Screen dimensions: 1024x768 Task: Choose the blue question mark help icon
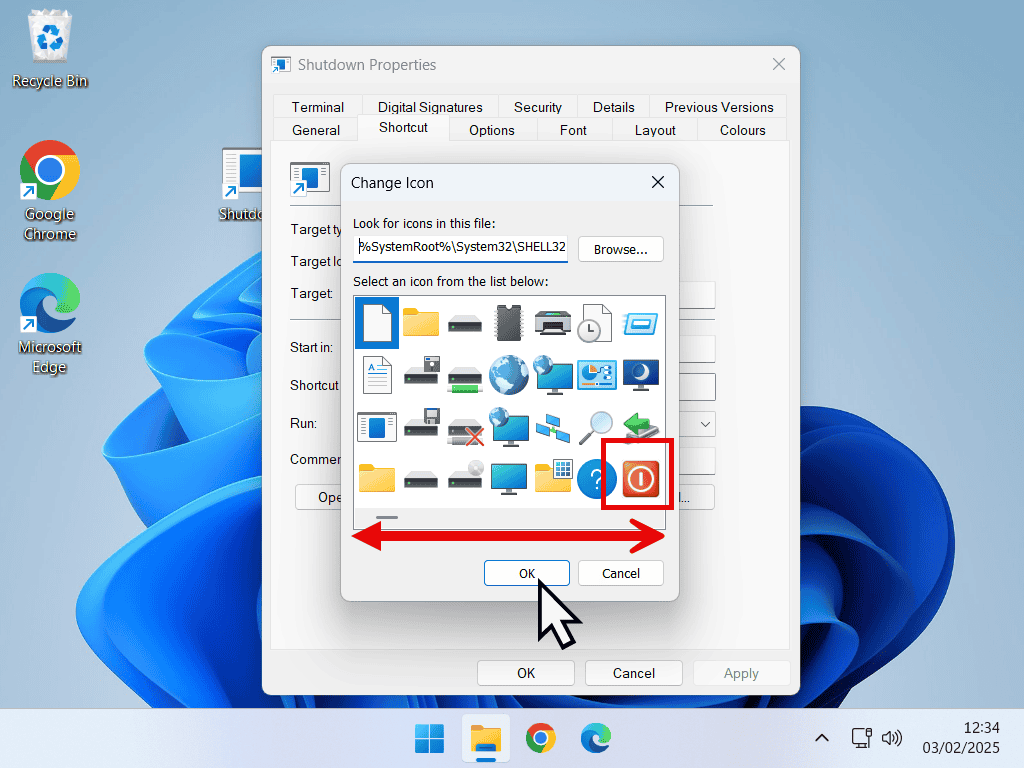596,479
